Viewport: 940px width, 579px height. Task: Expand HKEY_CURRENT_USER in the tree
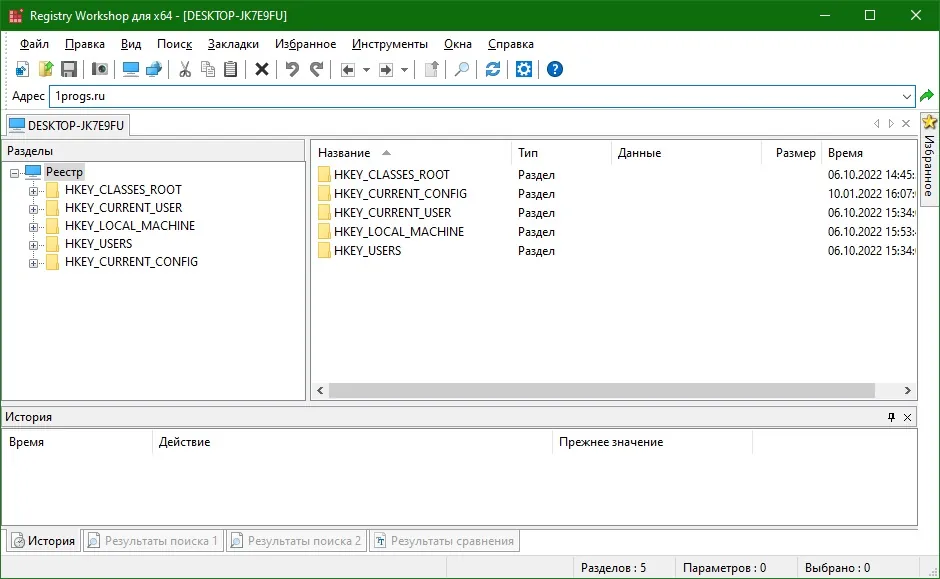point(34,209)
